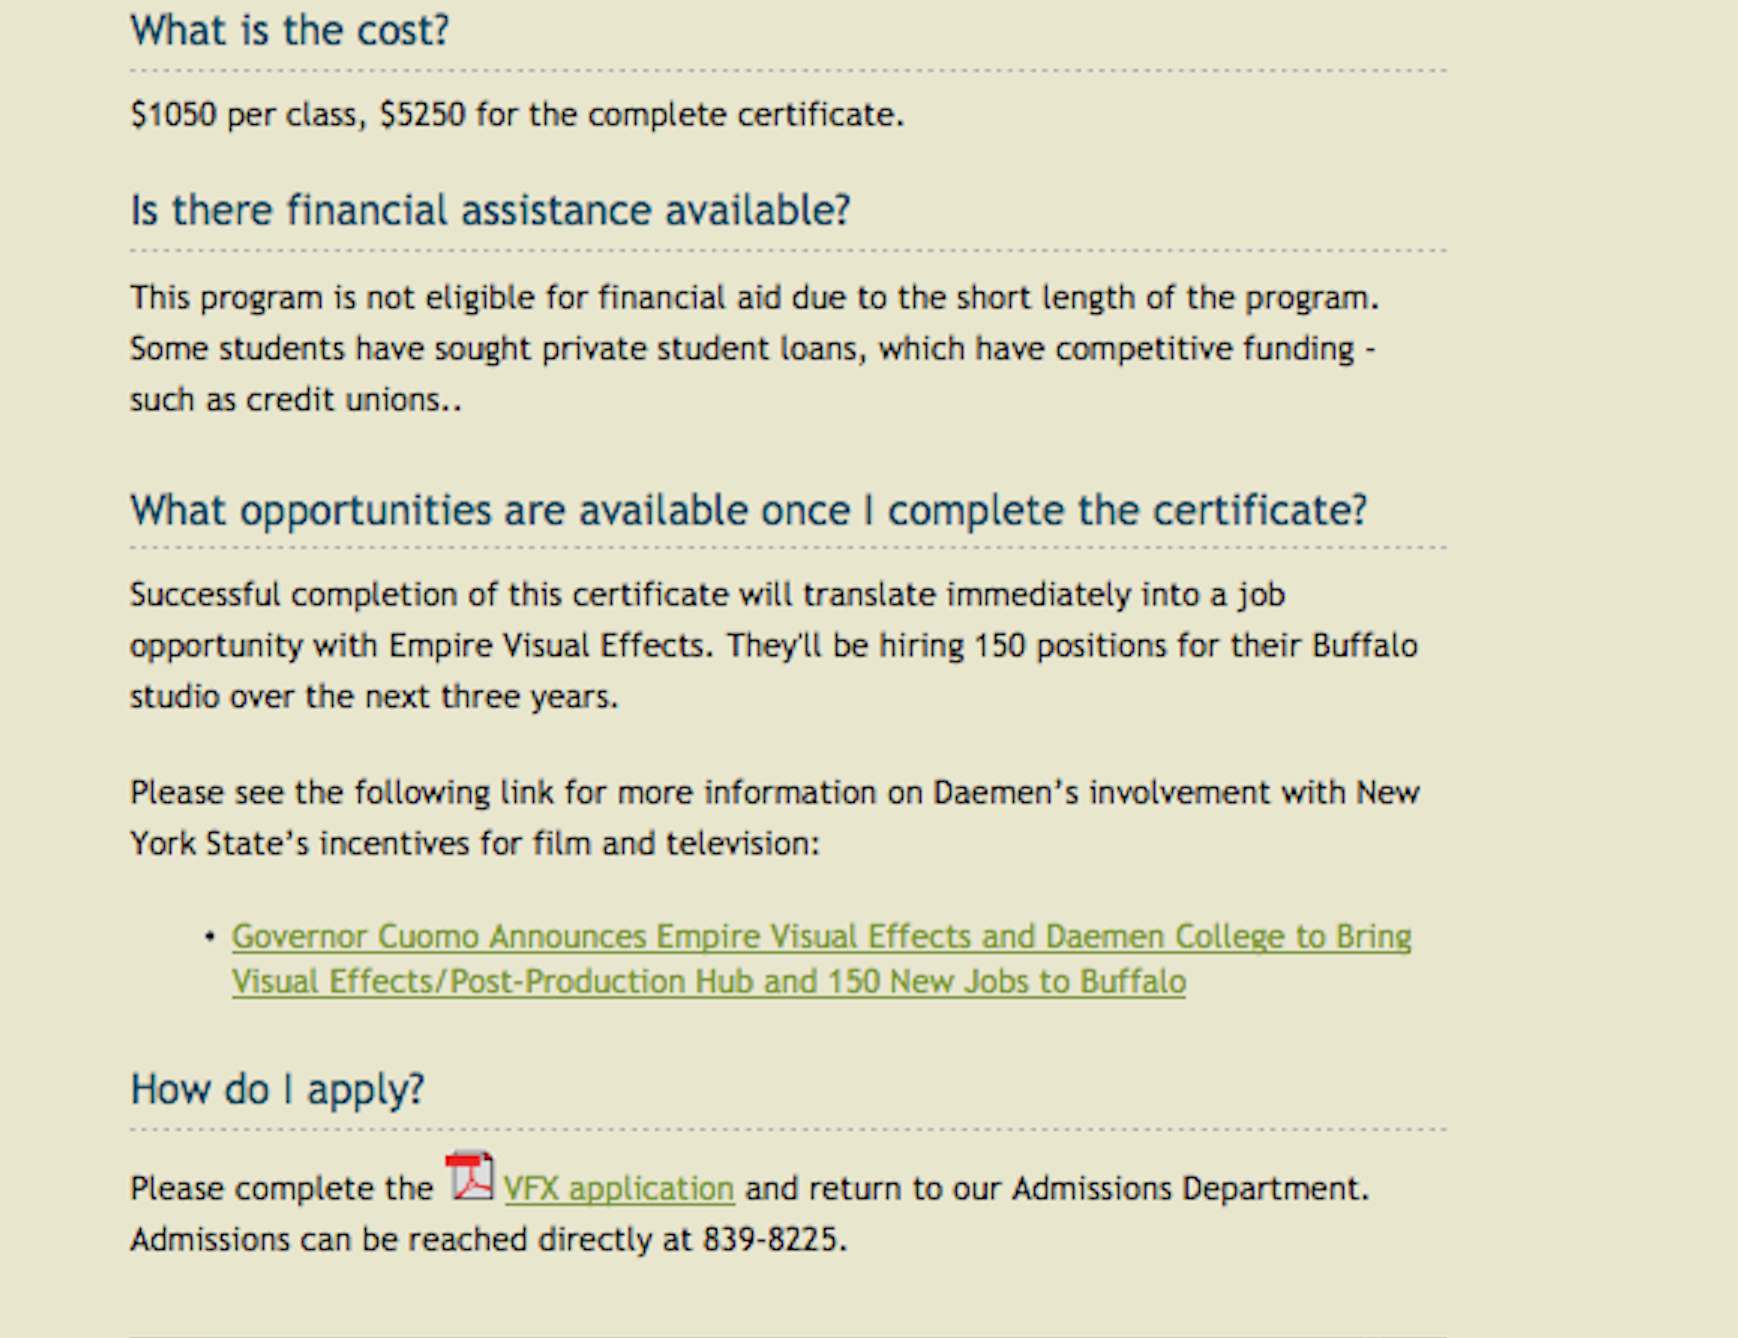1738x1338 pixels.
Task: Click the 'Please complete the' text
Action: [282, 1189]
